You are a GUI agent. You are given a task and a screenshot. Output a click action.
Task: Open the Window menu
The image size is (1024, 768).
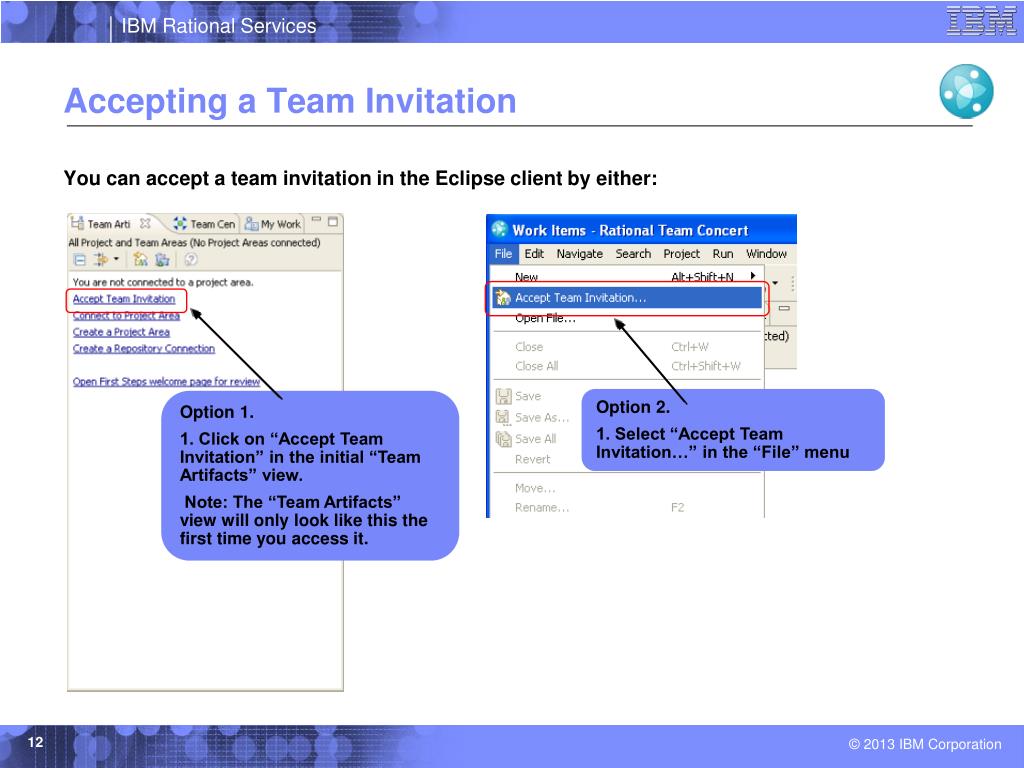click(767, 253)
